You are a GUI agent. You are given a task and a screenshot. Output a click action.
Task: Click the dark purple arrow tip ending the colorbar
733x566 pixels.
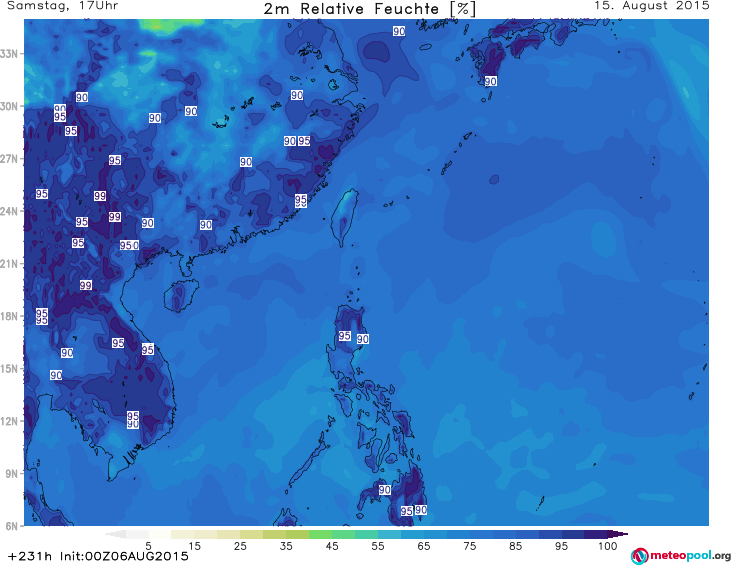pos(618,534)
